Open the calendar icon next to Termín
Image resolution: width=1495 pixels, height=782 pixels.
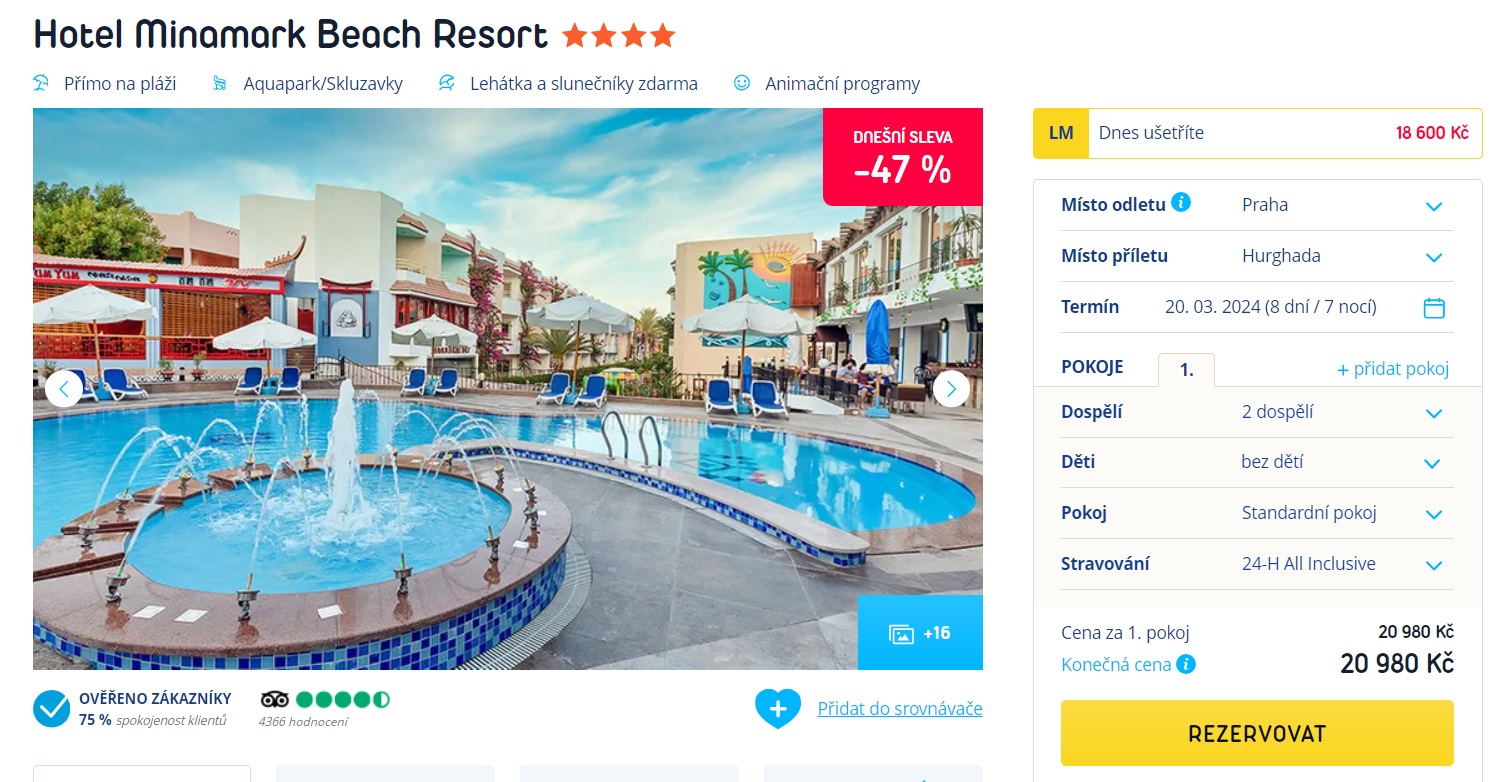[x=1434, y=308]
